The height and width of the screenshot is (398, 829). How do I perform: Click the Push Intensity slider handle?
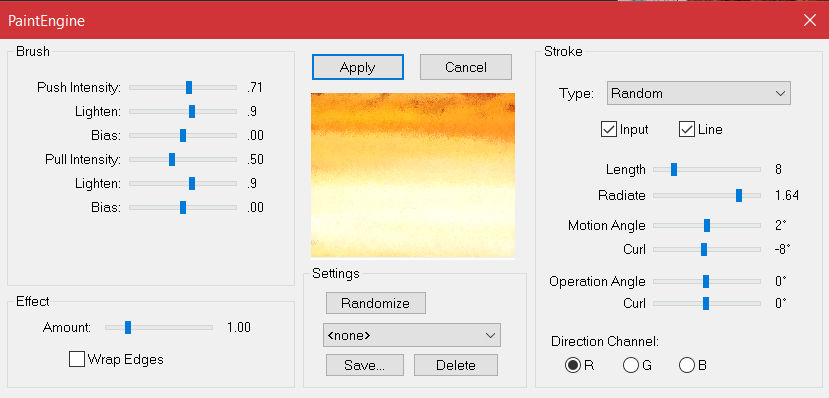pos(189,88)
